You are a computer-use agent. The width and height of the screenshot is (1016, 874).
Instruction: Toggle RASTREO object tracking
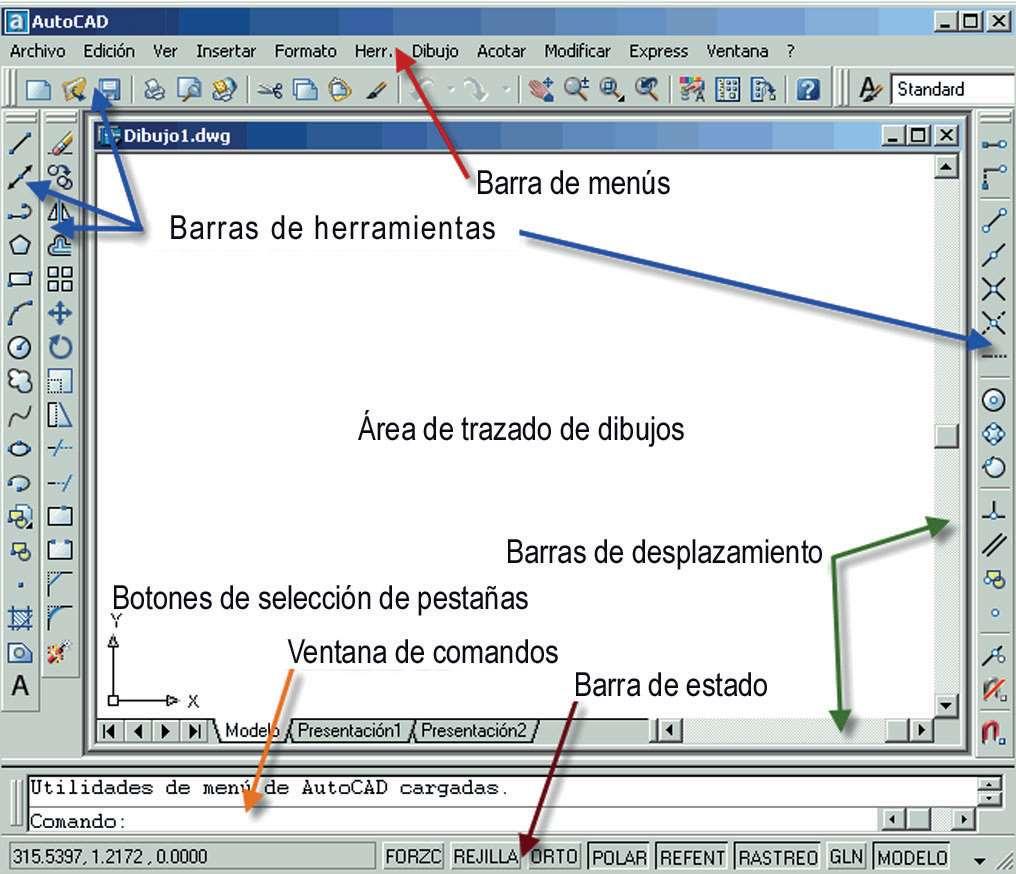click(778, 857)
